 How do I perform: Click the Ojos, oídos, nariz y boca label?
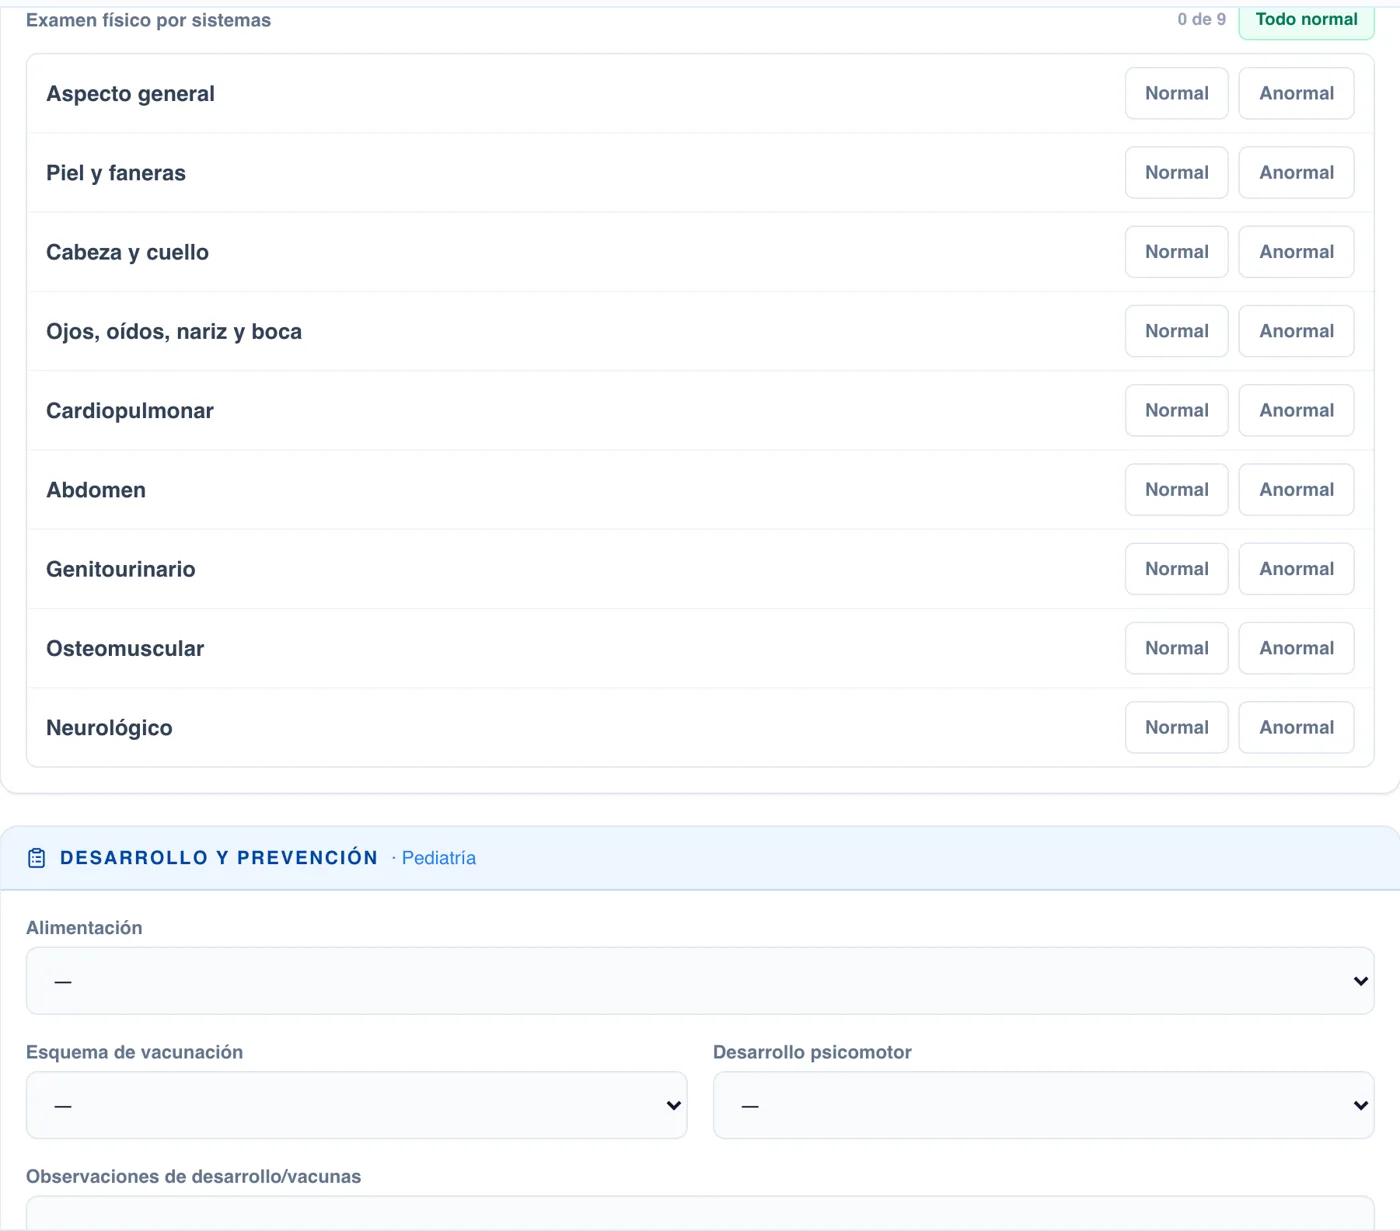pyautogui.click(x=174, y=332)
